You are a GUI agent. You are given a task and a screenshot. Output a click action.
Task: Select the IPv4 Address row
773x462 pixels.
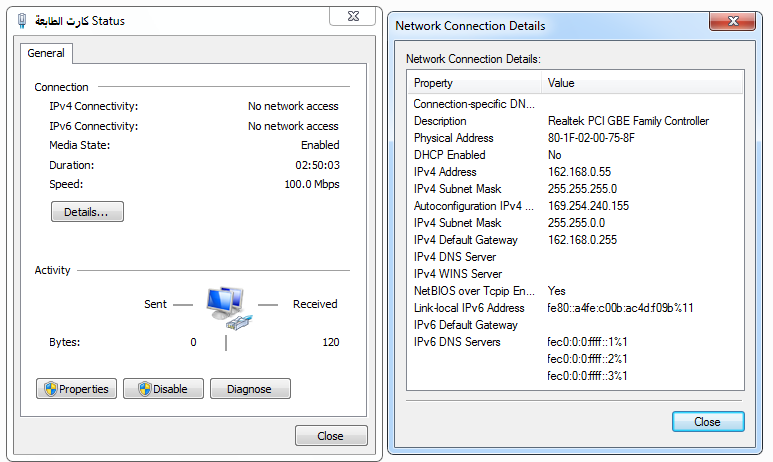click(x=575, y=172)
